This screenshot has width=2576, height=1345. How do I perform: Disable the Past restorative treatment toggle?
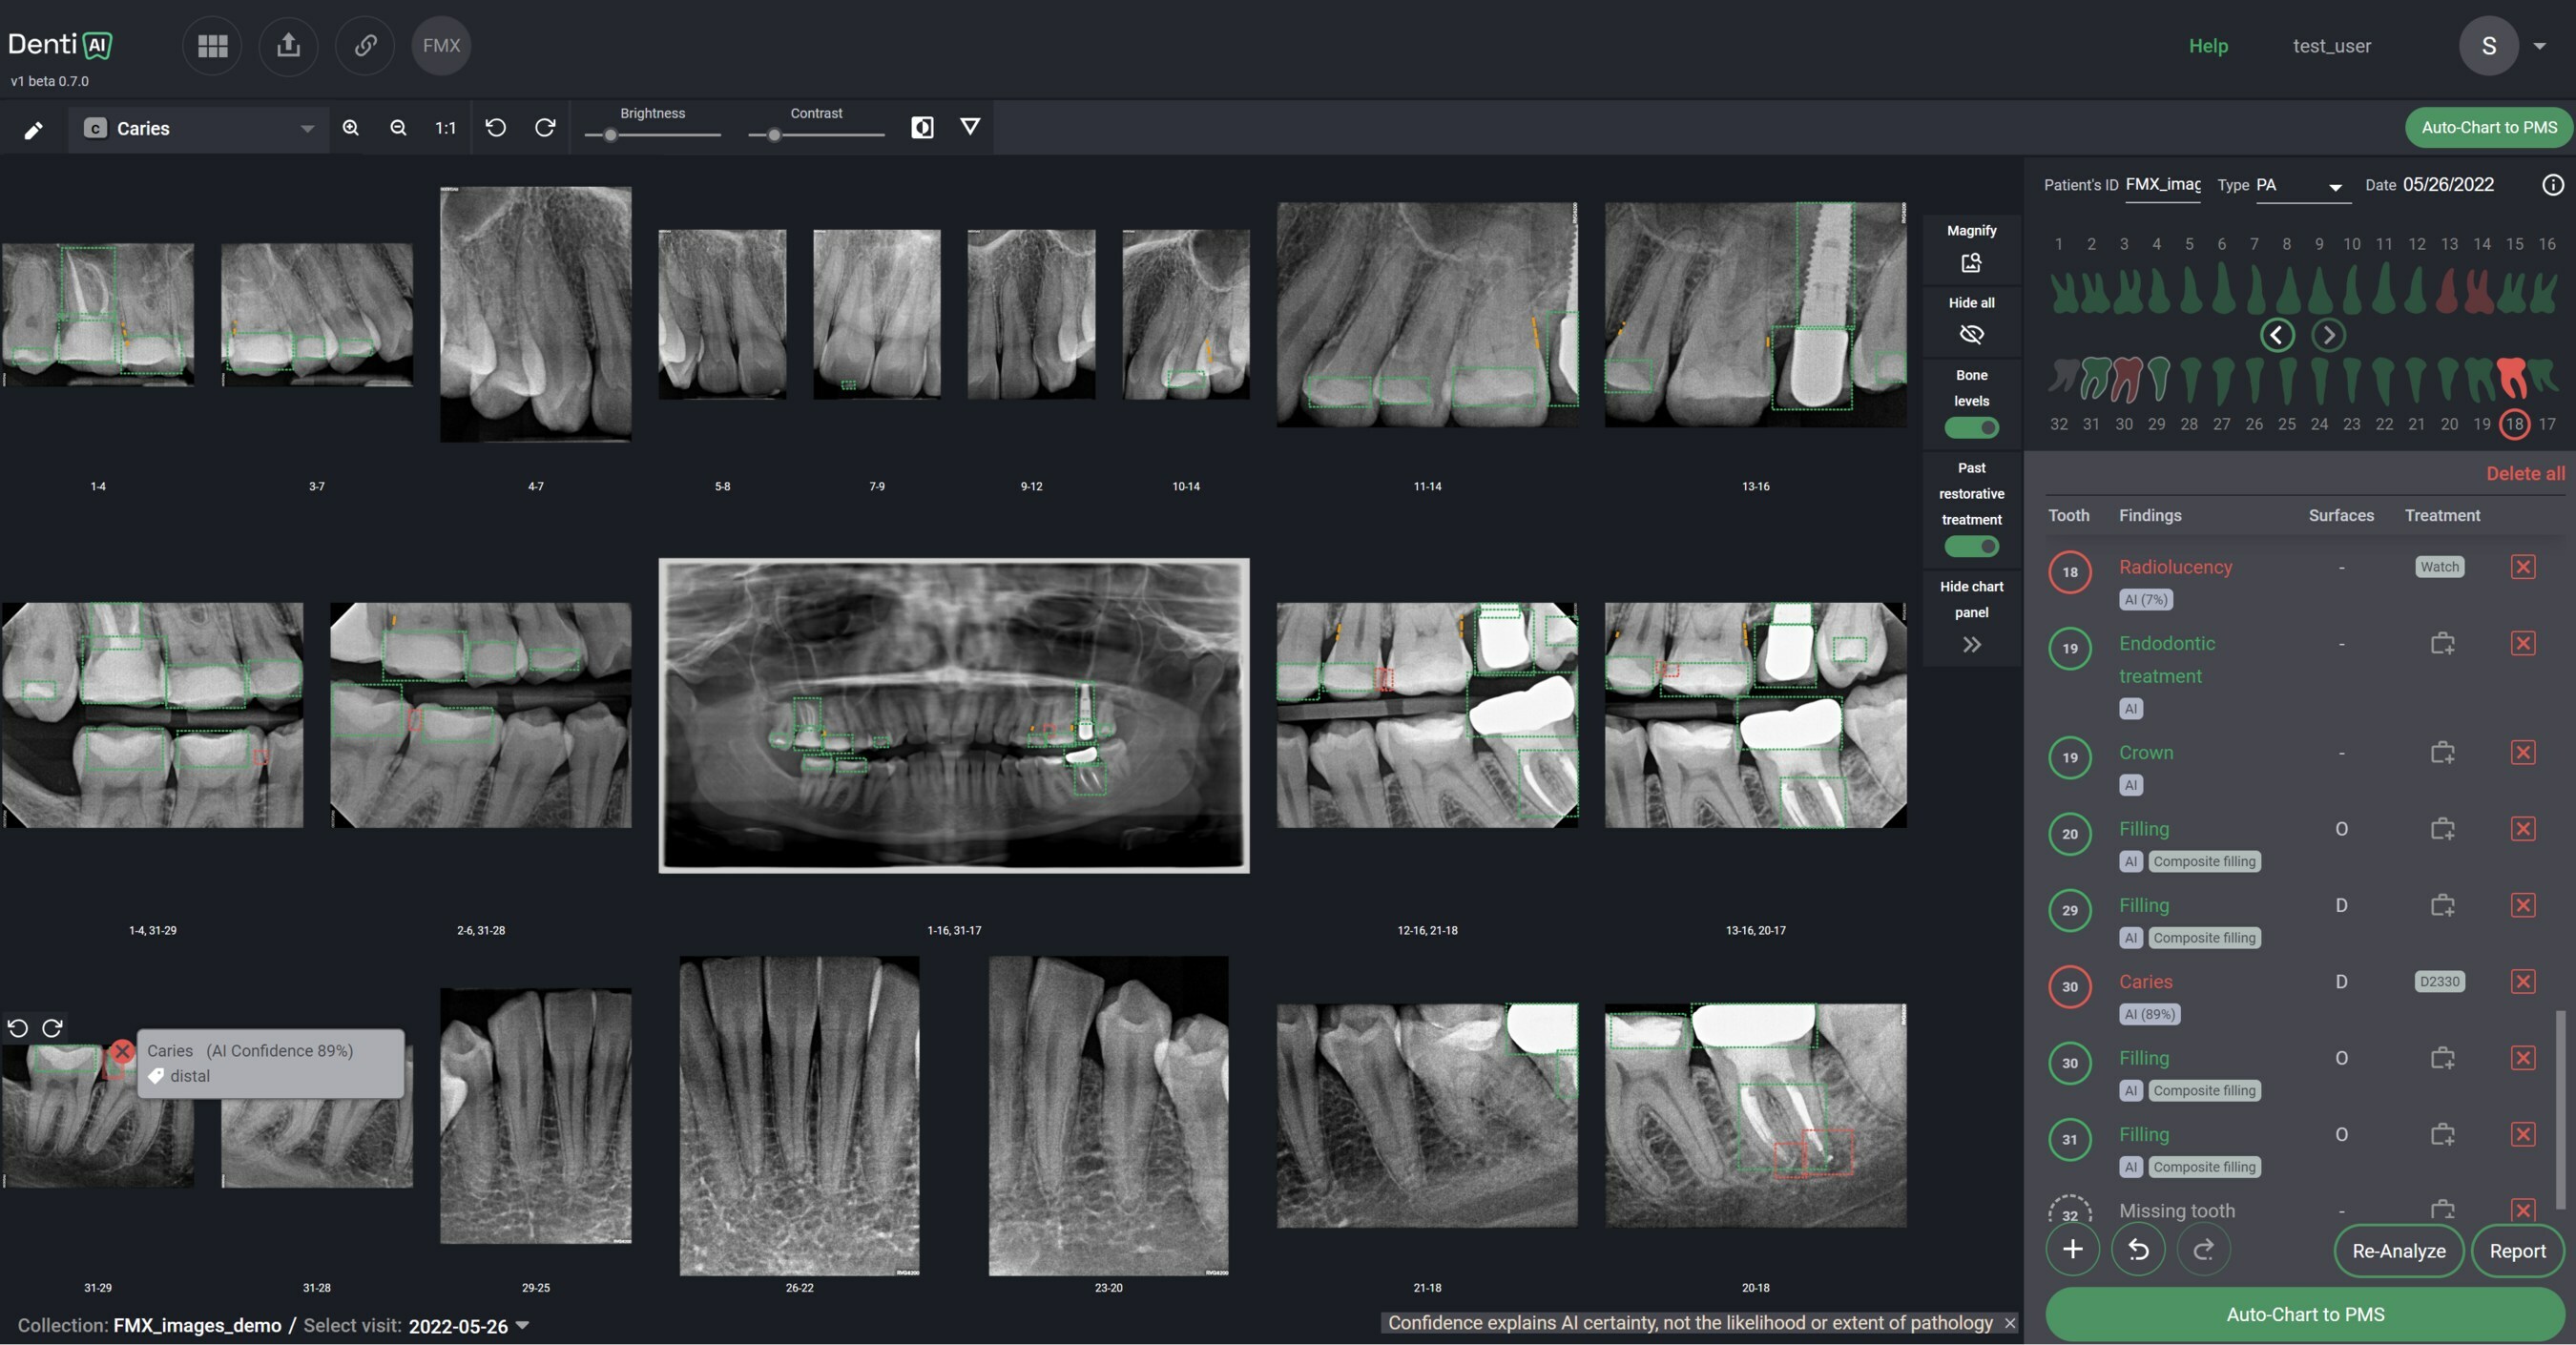pyautogui.click(x=1971, y=546)
